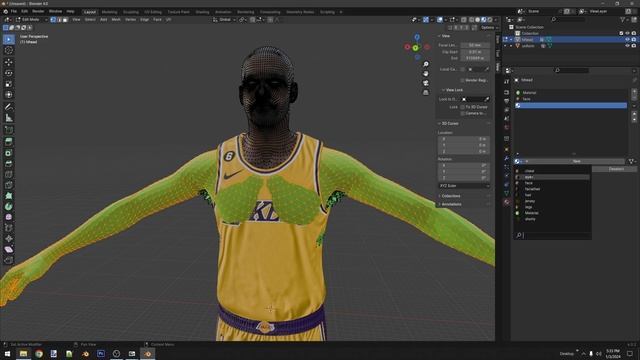This screenshot has height=360, width=640.
Task: Open the Edit Mode dropdown
Action: point(31,20)
